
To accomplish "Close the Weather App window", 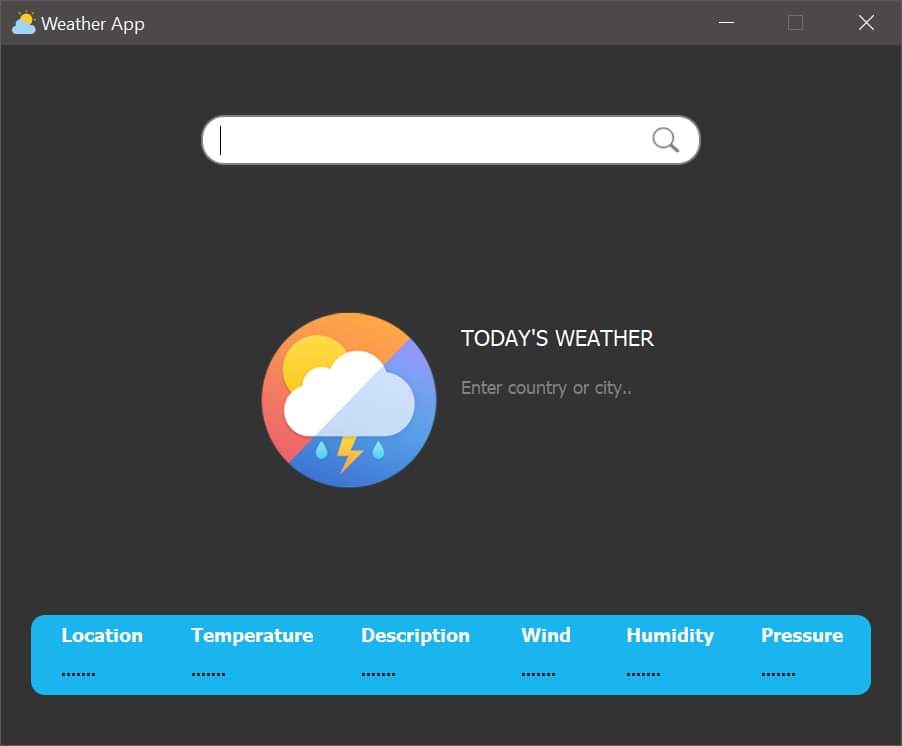I will coord(866,22).
